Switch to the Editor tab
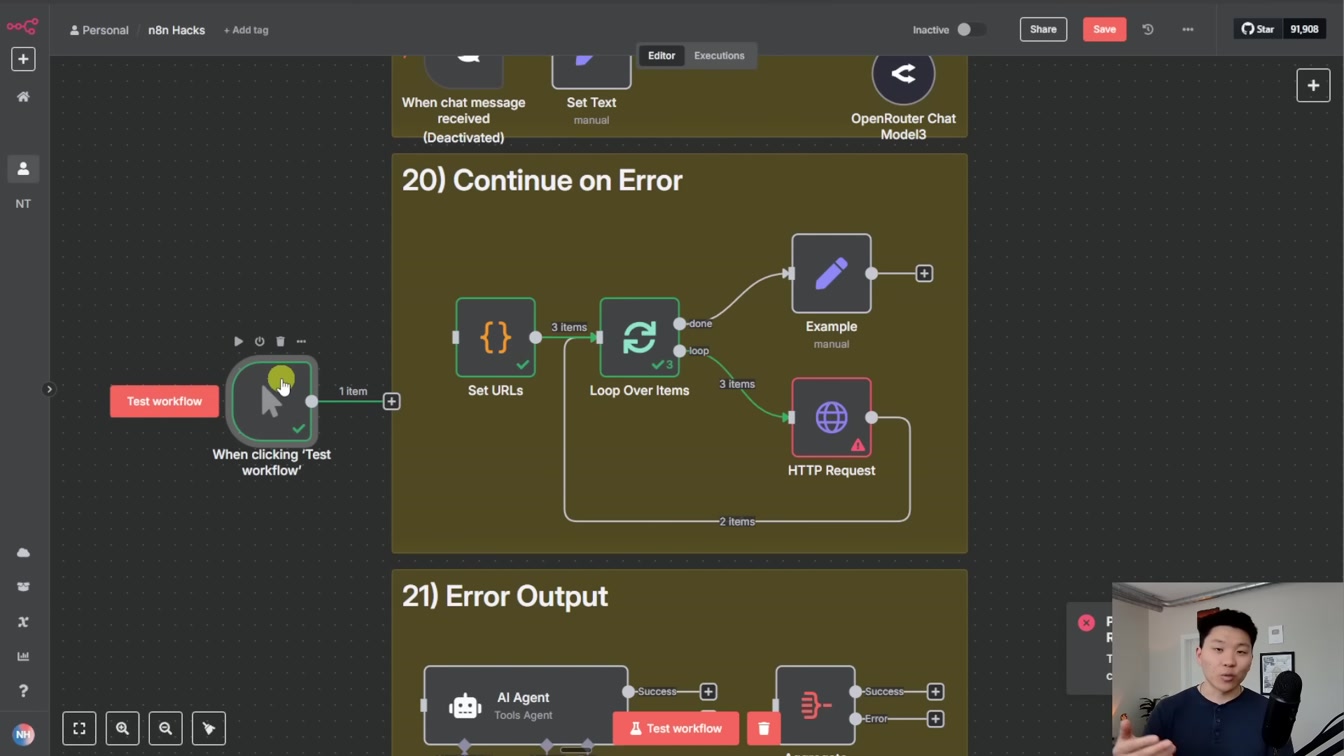Image resolution: width=1344 pixels, height=756 pixels. coord(661,56)
